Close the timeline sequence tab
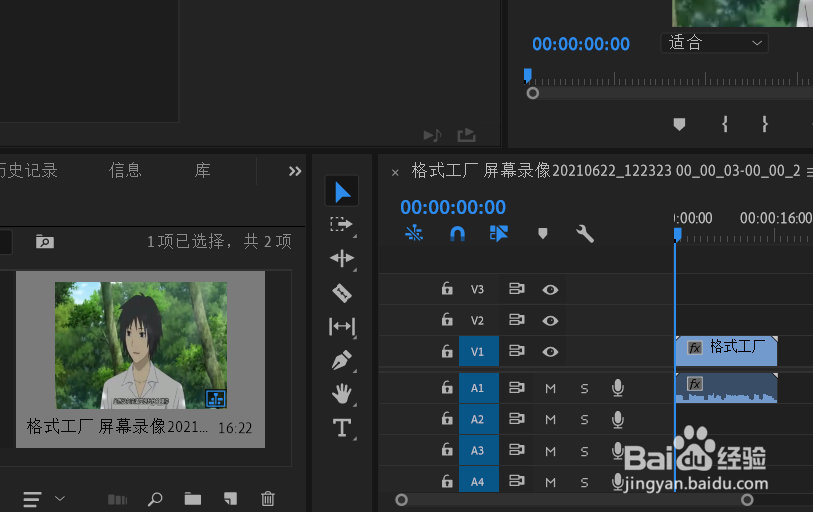813x512 pixels. click(395, 172)
